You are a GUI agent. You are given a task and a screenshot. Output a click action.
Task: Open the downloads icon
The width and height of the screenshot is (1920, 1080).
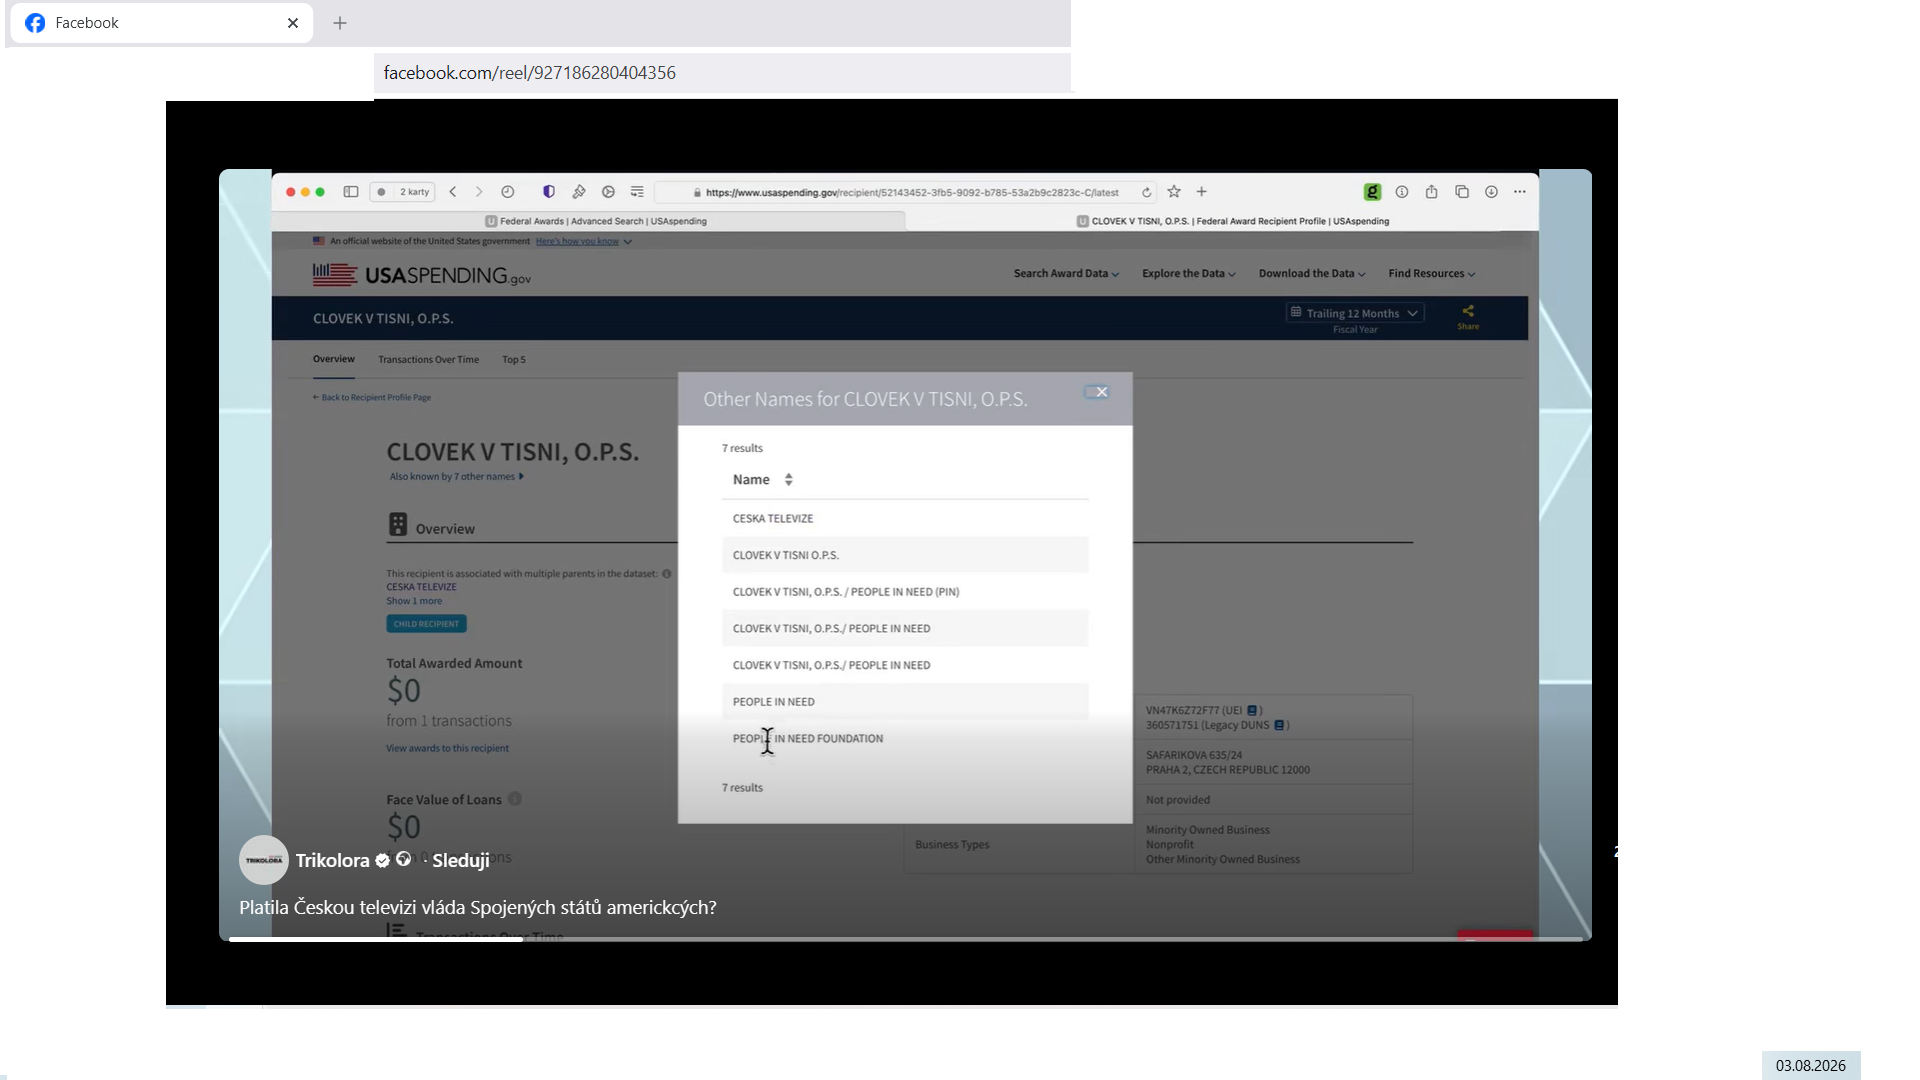click(x=1491, y=192)
